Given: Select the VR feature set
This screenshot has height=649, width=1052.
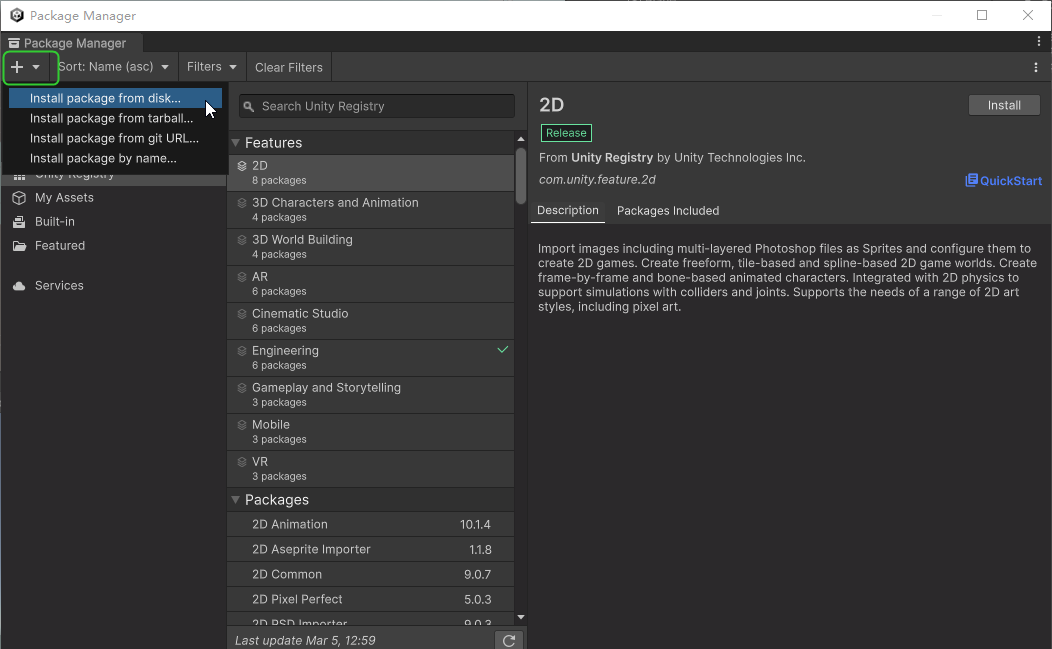Looking at the screenshot, I should click(x=371, y=468).
